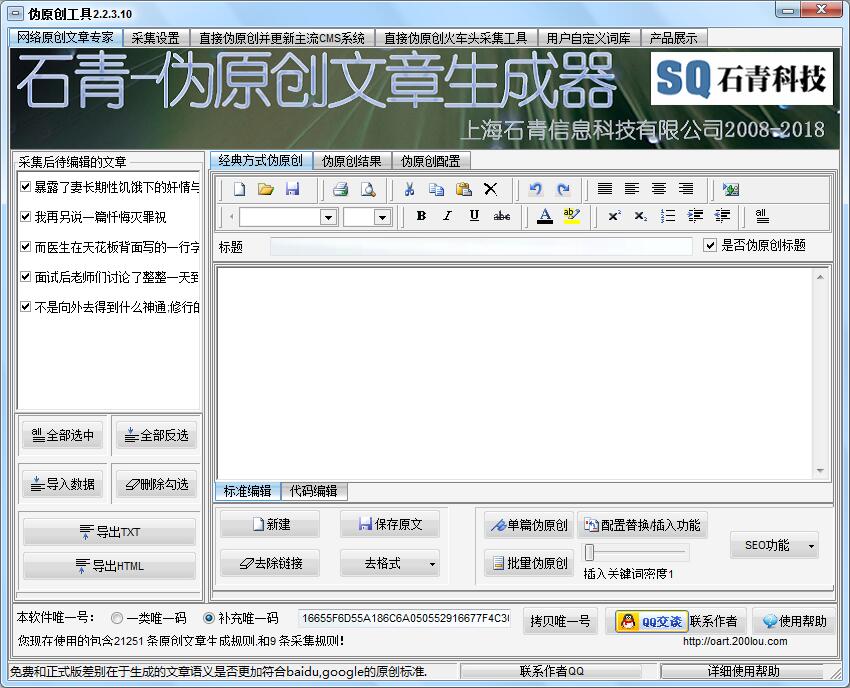
Task: Uncheck article 不是向外去得到什么神通
Action: (x=25, y=306)
